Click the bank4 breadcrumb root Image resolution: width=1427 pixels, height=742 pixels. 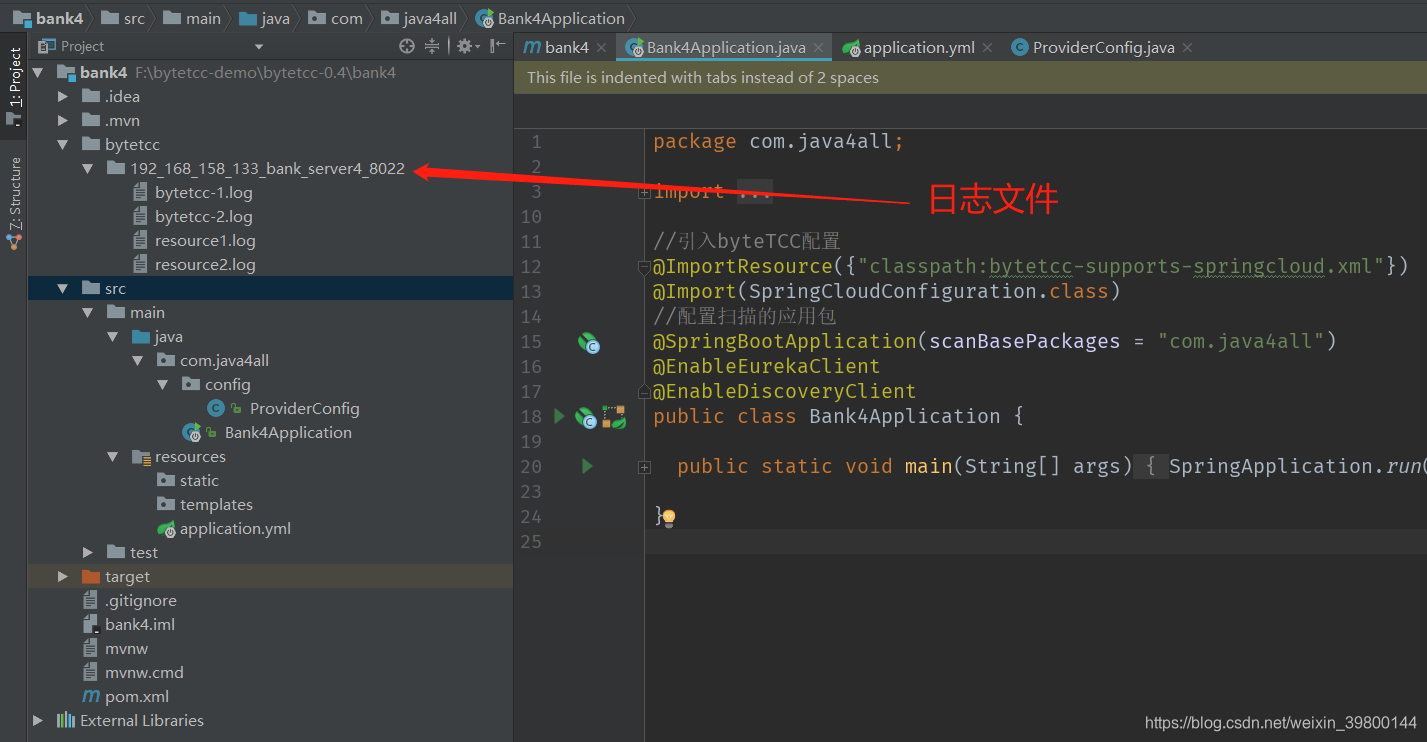point(48,18)
